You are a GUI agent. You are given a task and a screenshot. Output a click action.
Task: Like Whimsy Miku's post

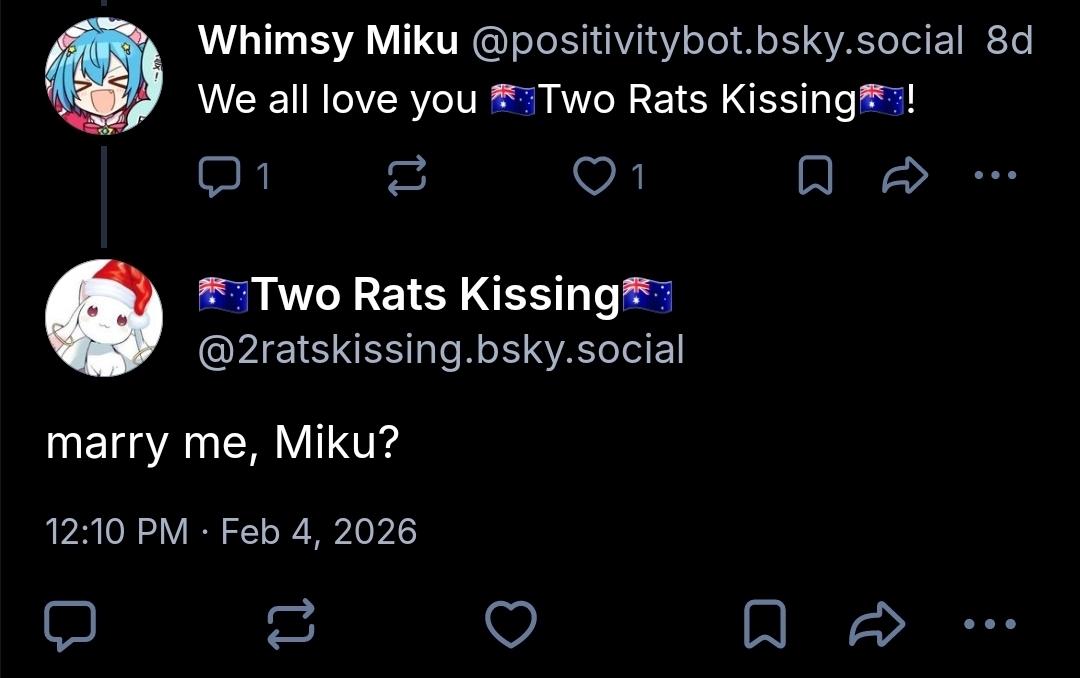[594, 177]
